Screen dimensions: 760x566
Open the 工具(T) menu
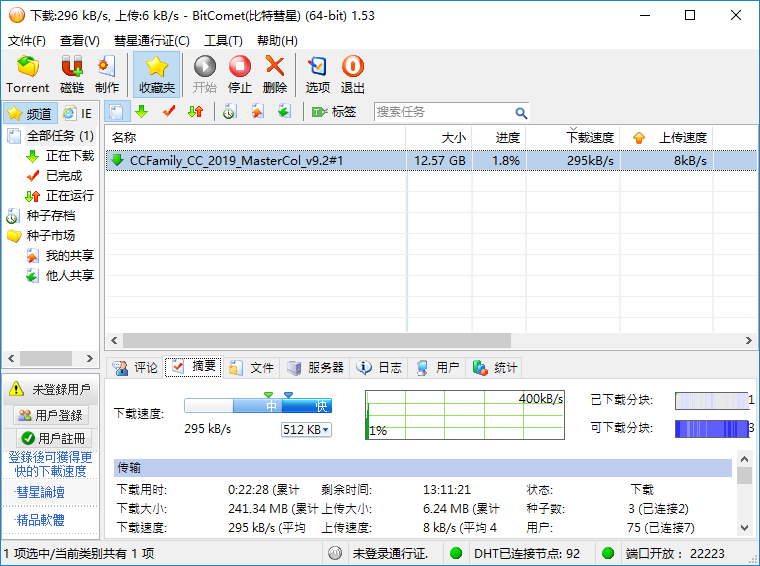(223, 41)
